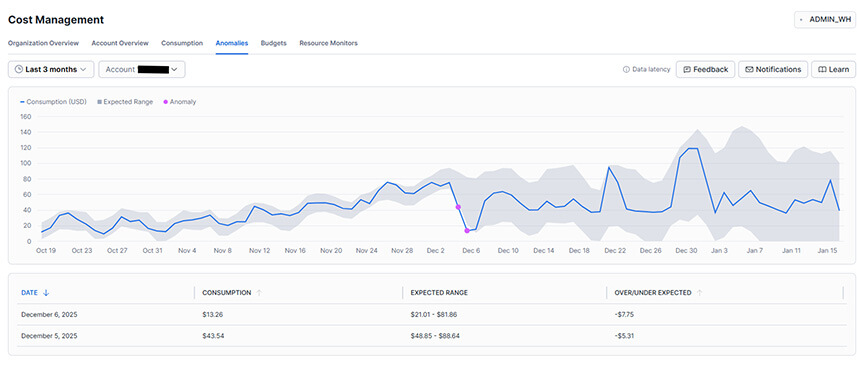Select the Anomalies tab
The image size is (857, 368).
[x=232, y=43]
